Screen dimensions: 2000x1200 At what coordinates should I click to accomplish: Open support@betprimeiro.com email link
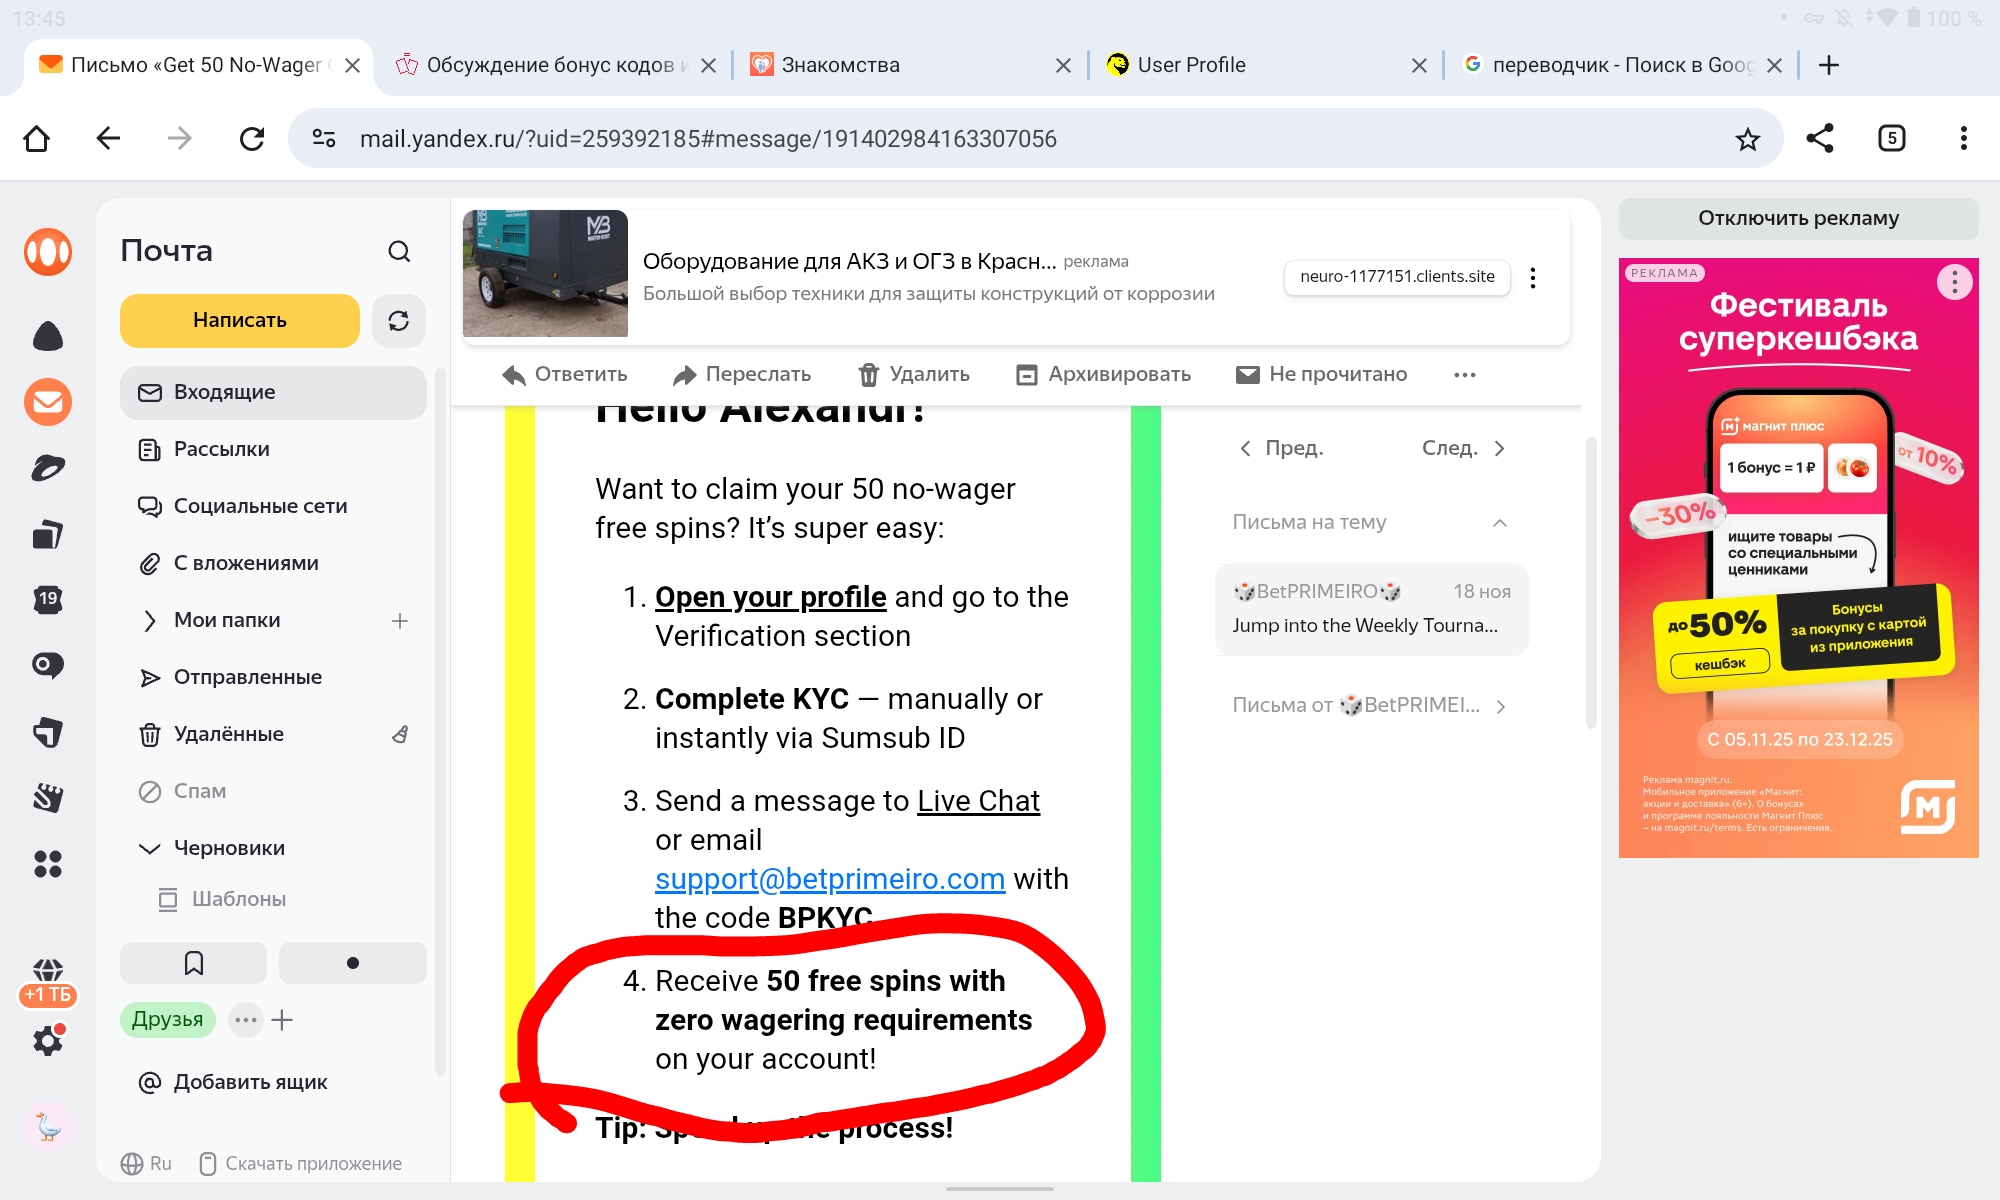tap(829, 879)
